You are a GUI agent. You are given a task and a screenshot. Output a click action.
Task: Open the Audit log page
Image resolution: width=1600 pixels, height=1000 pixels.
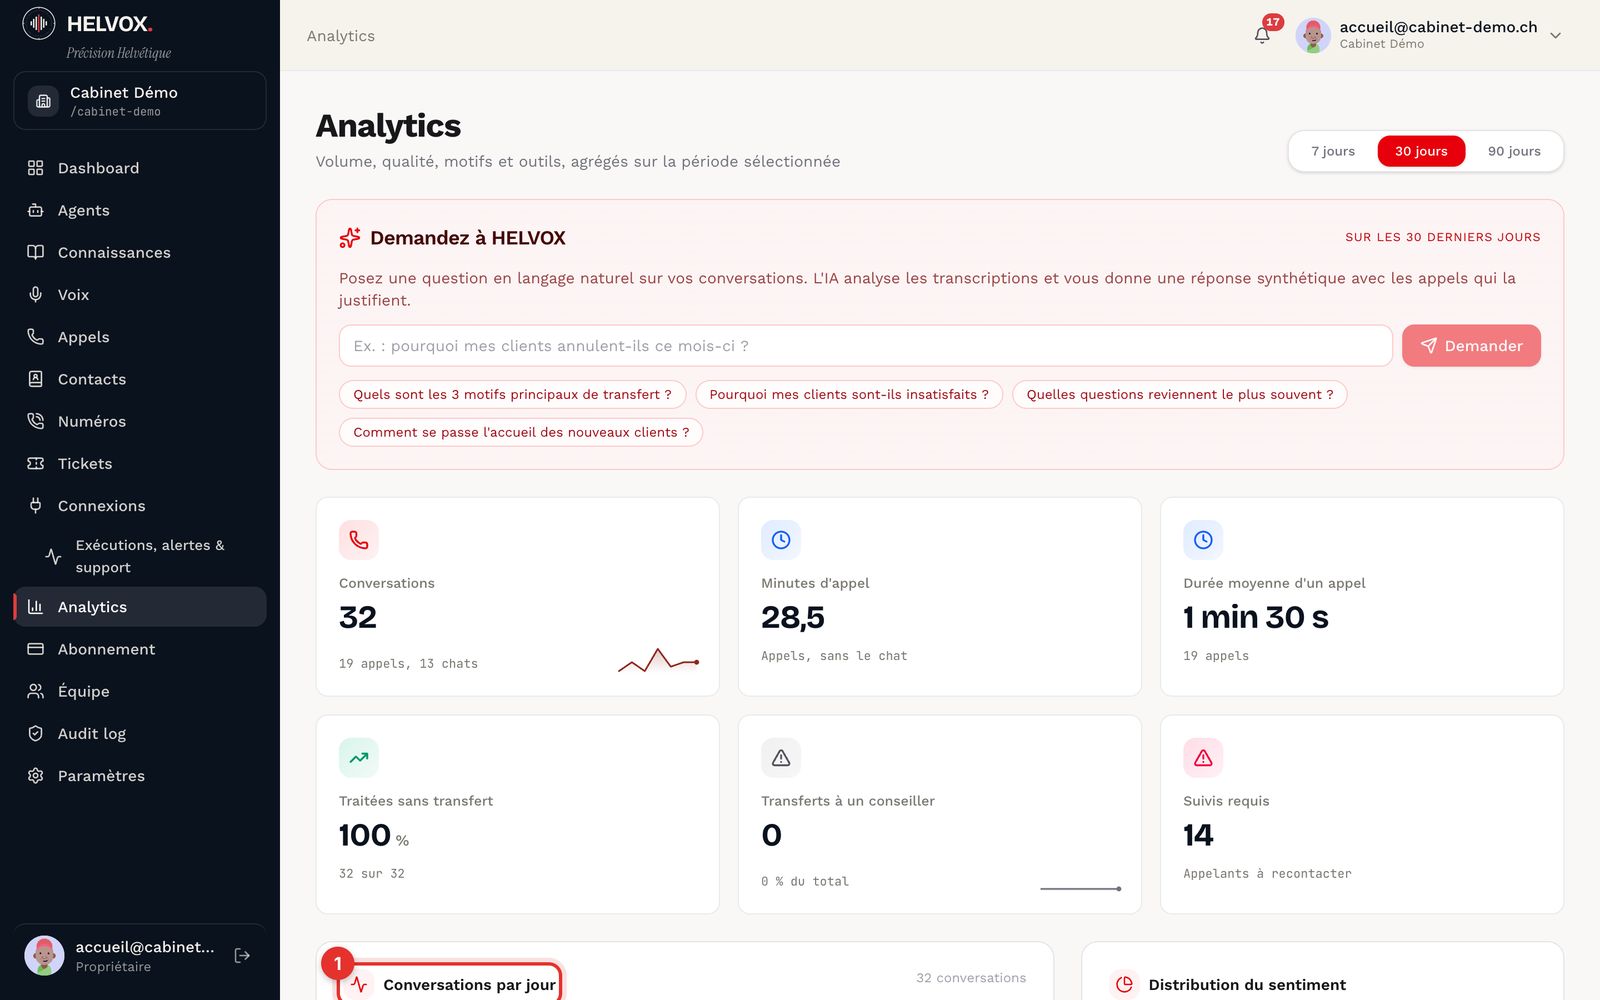140,734
